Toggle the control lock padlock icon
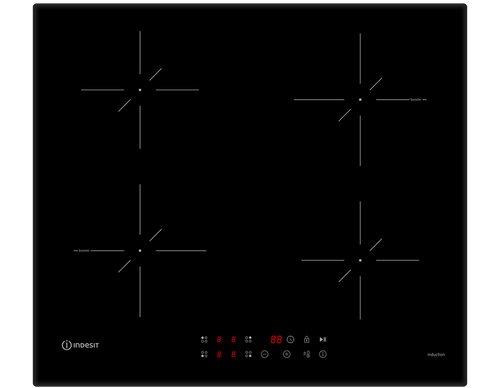Image resolution: width=500 pixels, height=388 pixels. [x=306, y=339]
